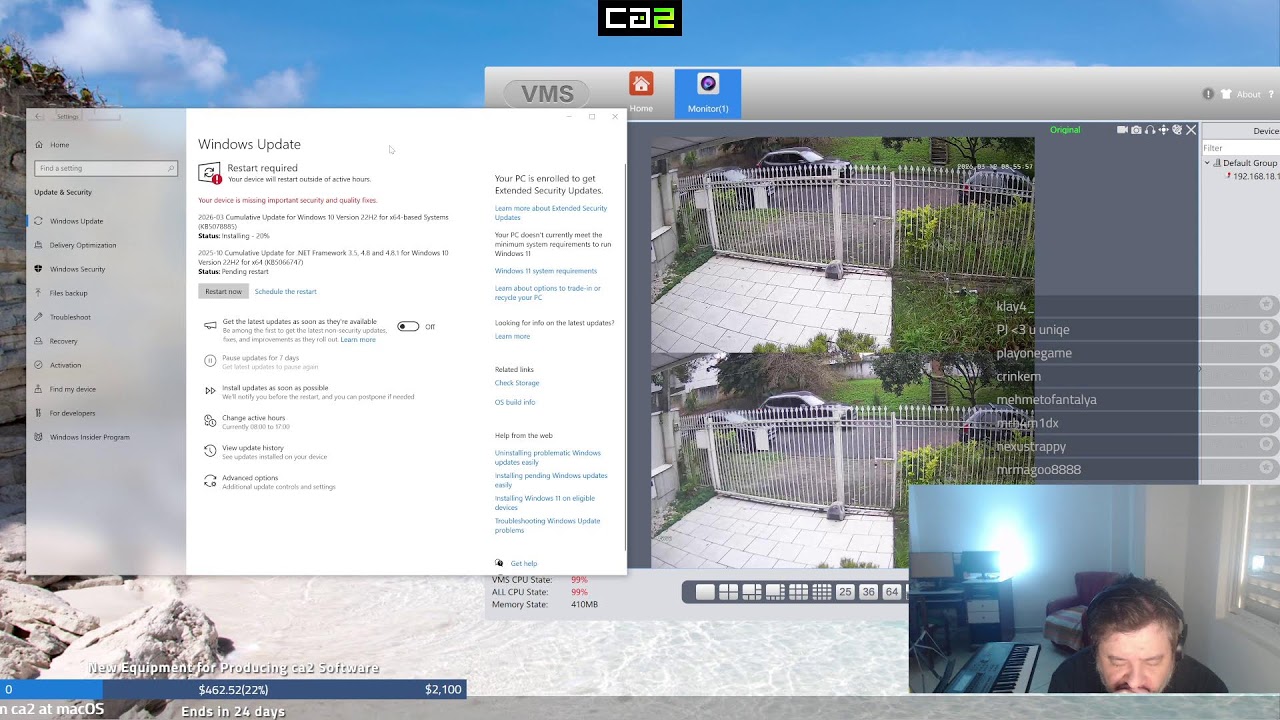Click Schedule the restart link

point(285,292)
